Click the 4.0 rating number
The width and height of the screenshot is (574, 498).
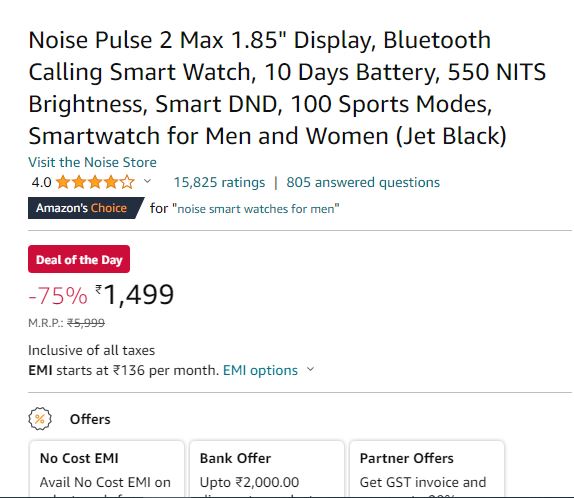pos(41,182)
